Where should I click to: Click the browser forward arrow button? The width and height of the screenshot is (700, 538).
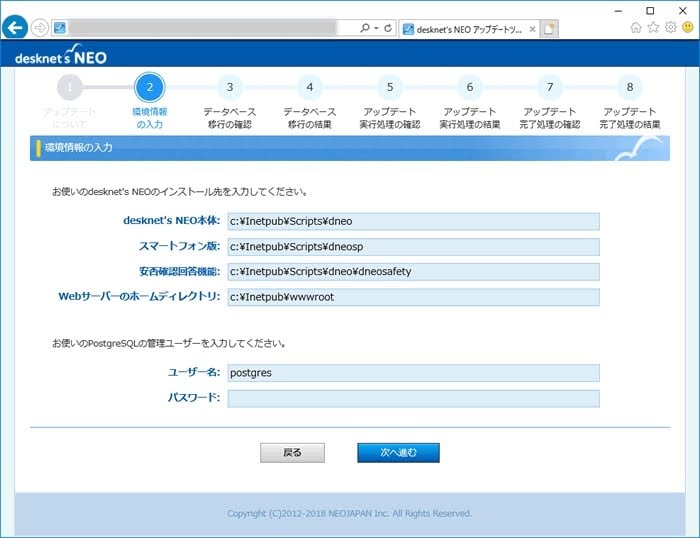(x=40, y=28)
